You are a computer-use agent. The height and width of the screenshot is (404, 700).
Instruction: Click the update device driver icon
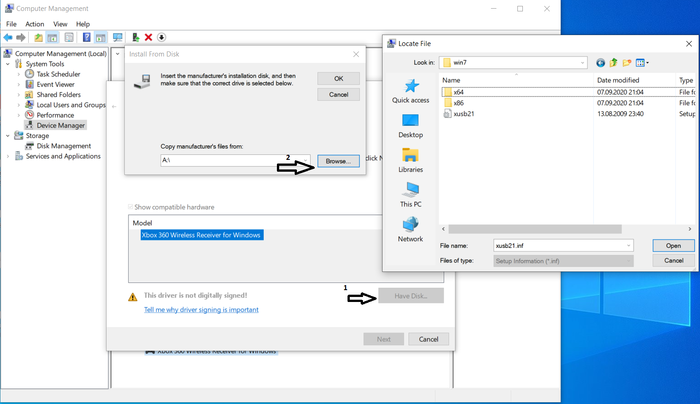[135, 37]
